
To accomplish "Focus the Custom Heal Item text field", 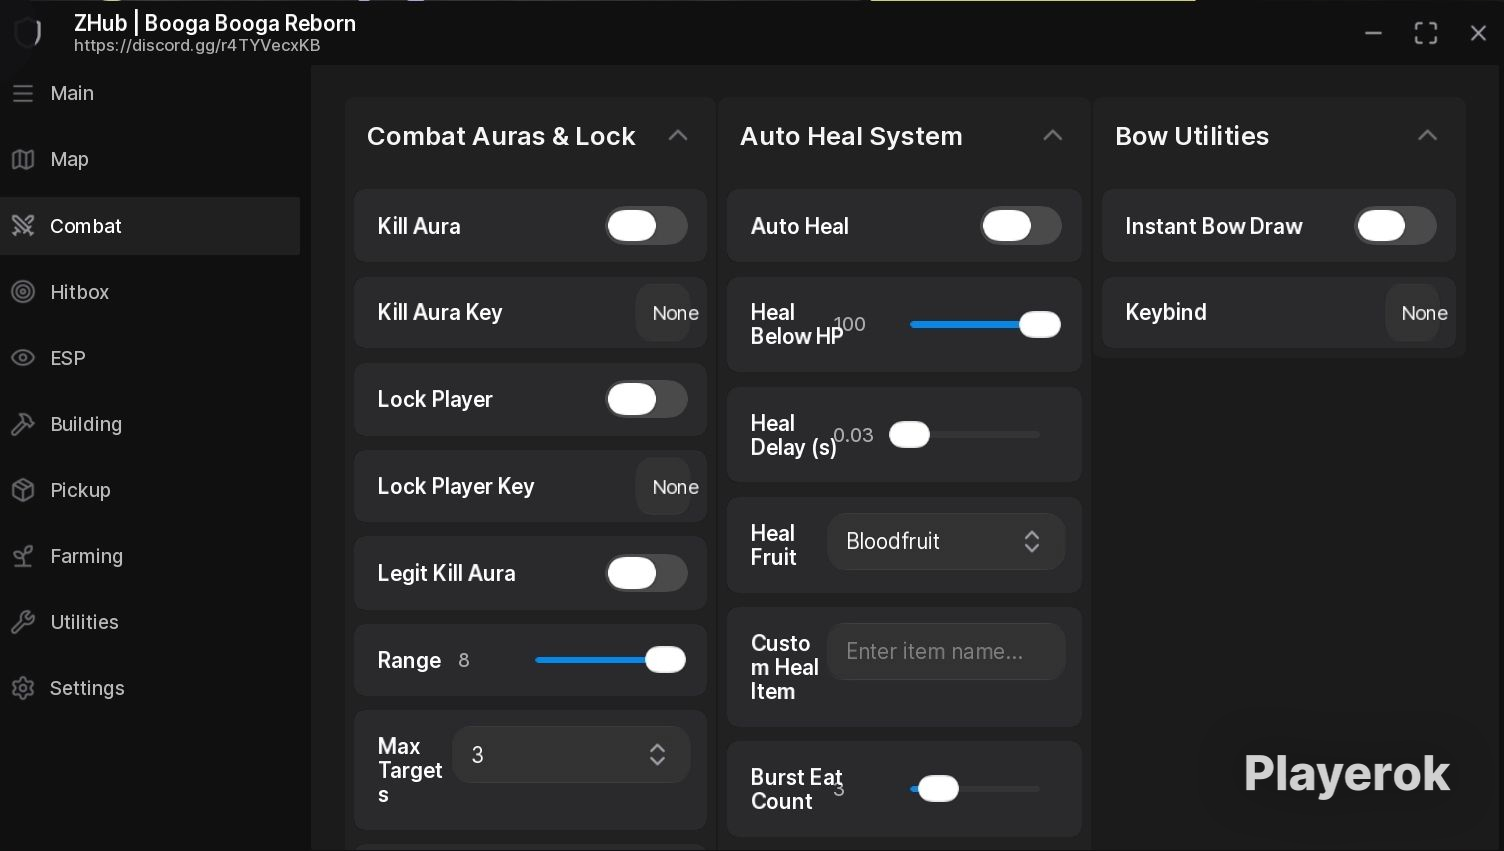I will pyautogui.click(x=946, y=652).
